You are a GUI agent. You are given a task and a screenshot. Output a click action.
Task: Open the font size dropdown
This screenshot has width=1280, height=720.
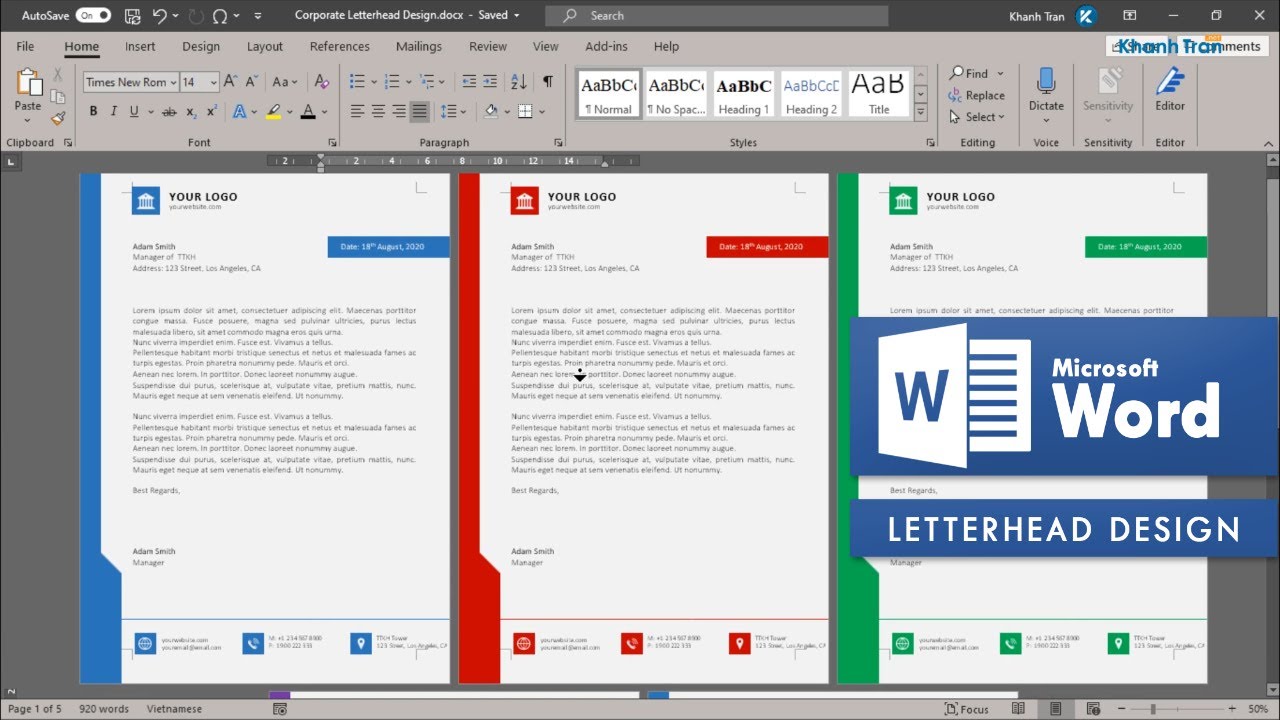(214, 83)
